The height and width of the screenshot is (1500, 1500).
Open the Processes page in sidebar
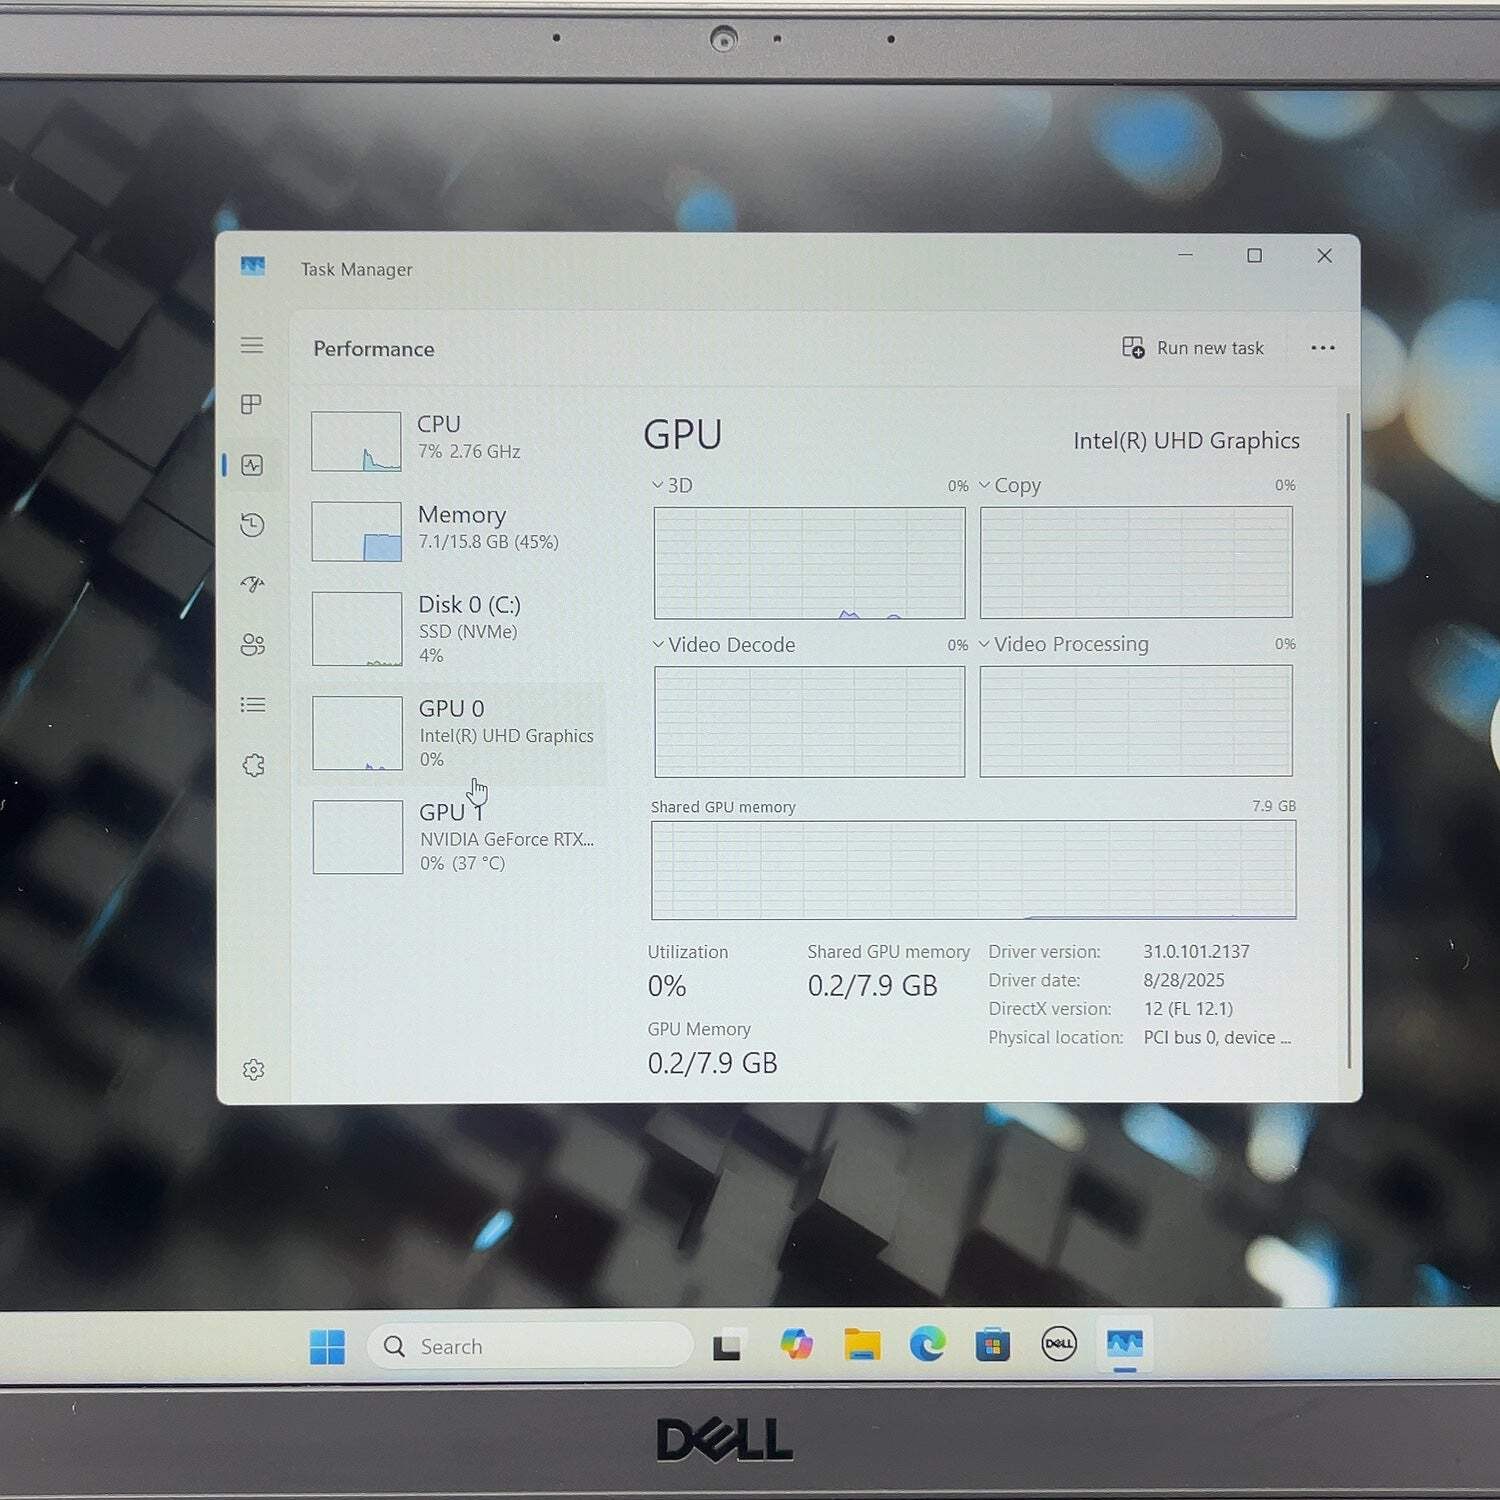(x=252, y=404)
